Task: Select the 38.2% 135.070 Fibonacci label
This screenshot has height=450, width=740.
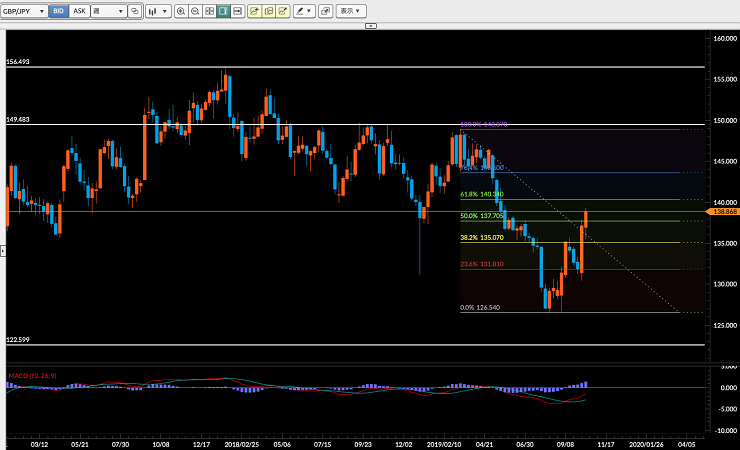Action: pos(482,238)
